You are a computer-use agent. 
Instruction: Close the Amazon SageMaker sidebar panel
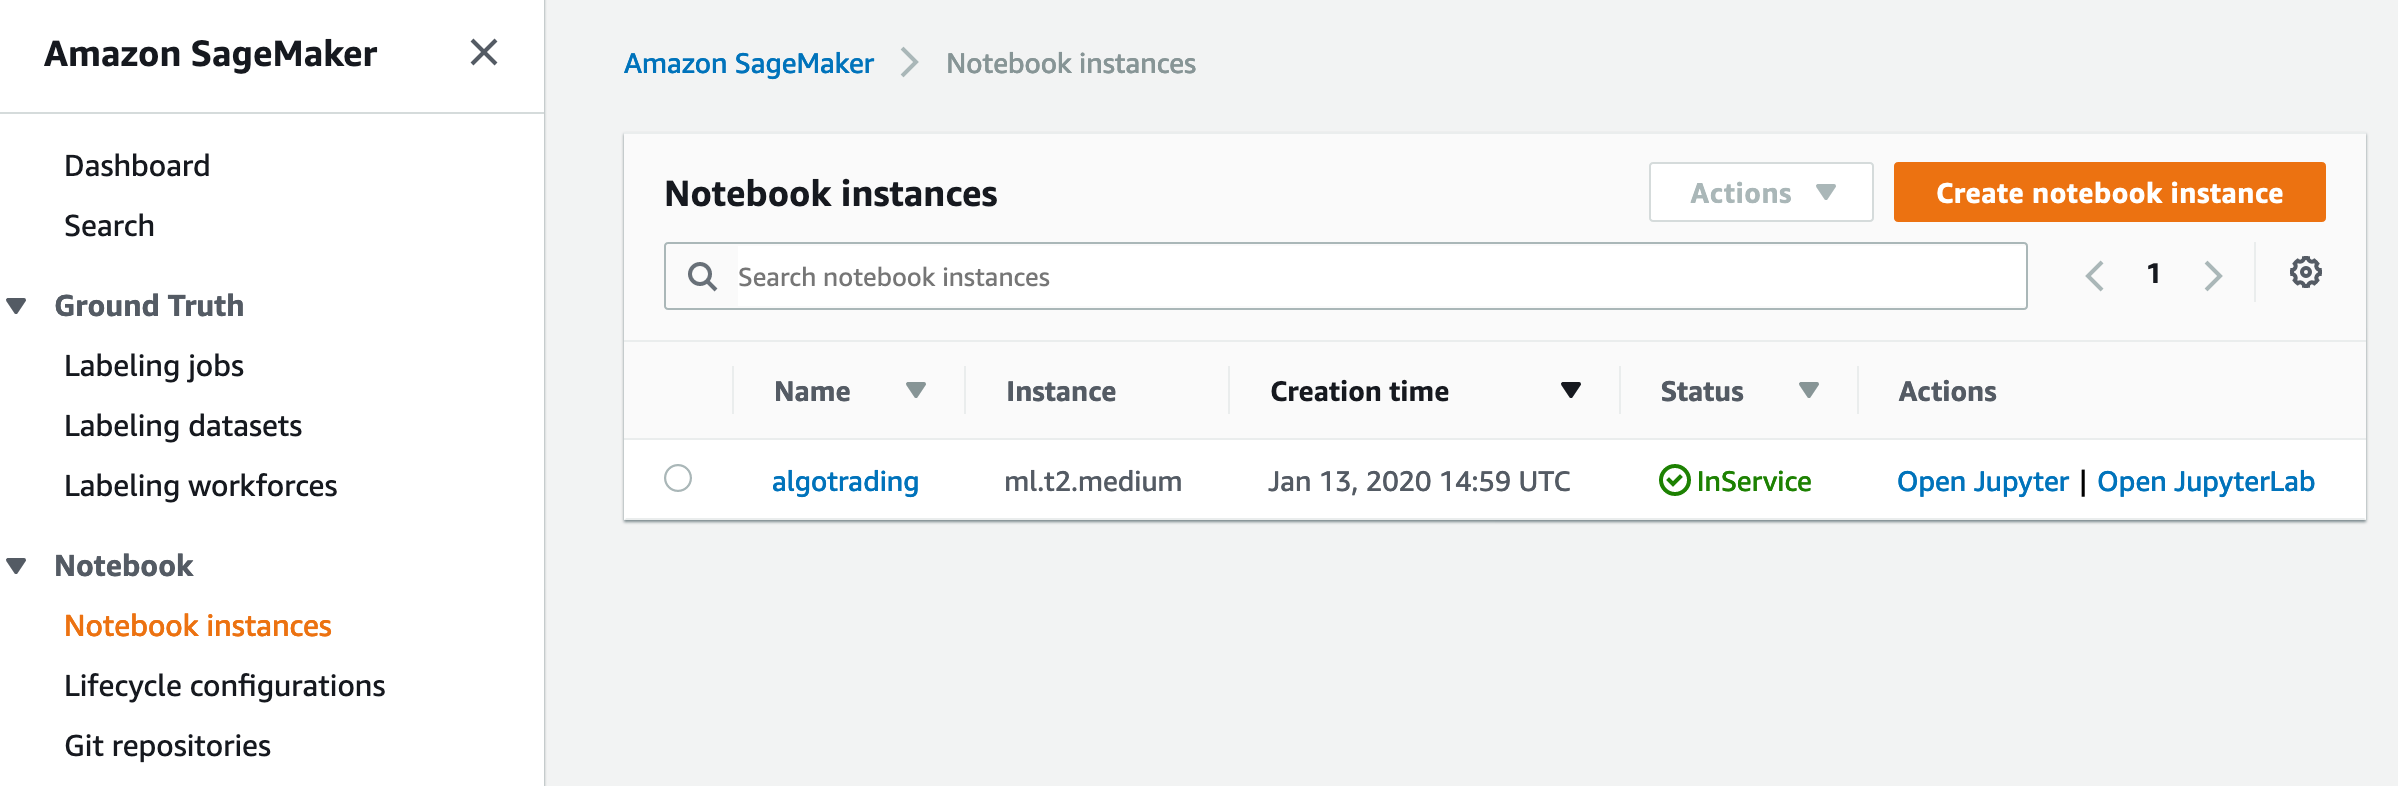click(x=484, y=53)
